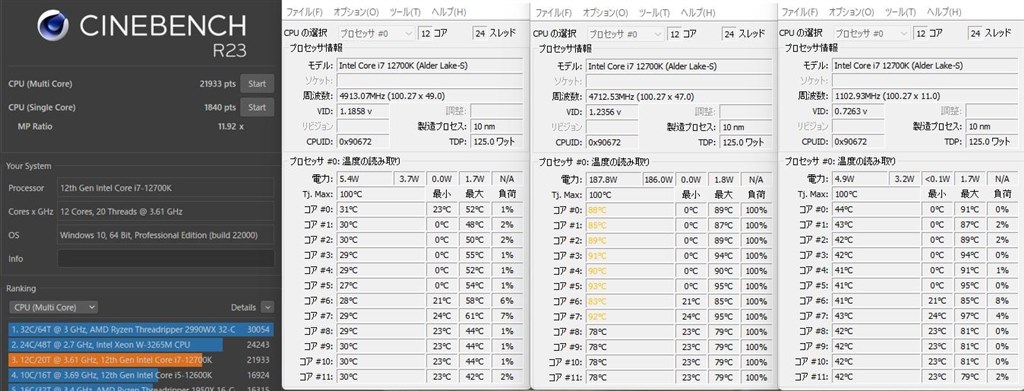Open ツール(T) menu in left Core Temp window
The width and height of the screenshot is (1024, 391).
(x=405, y=12)
